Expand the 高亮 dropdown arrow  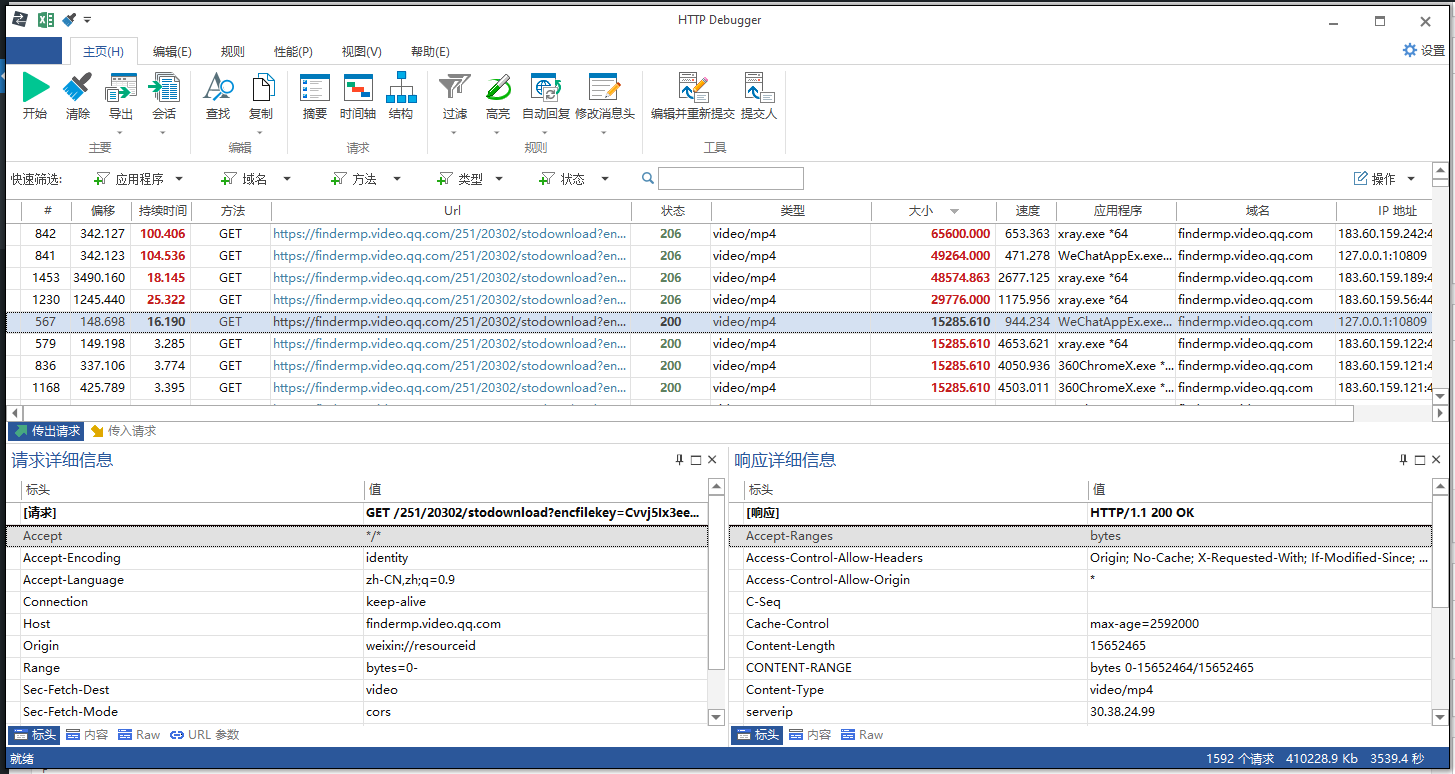coord(498,133)
